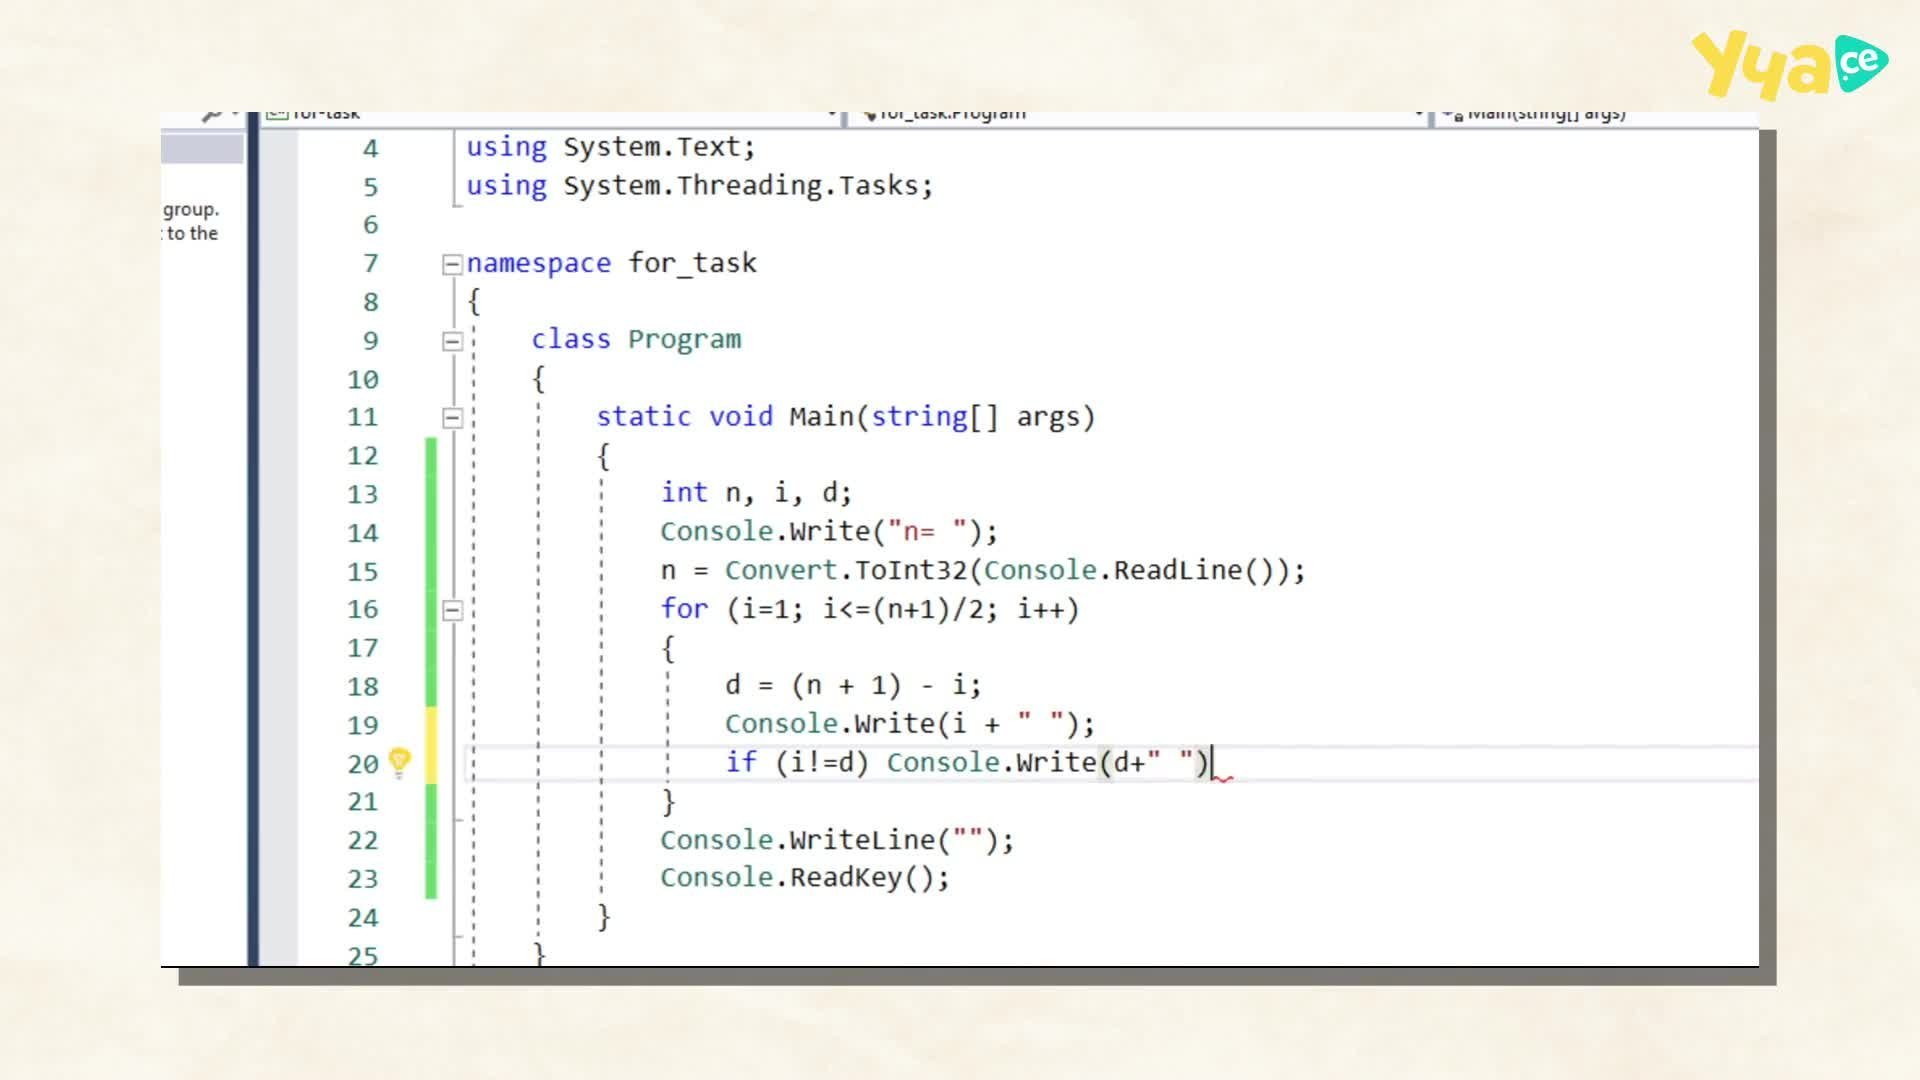Click the Convert.ToInt32 line 15 statement
This screenshot has height=1080, width=1920.
pos(983,571)
